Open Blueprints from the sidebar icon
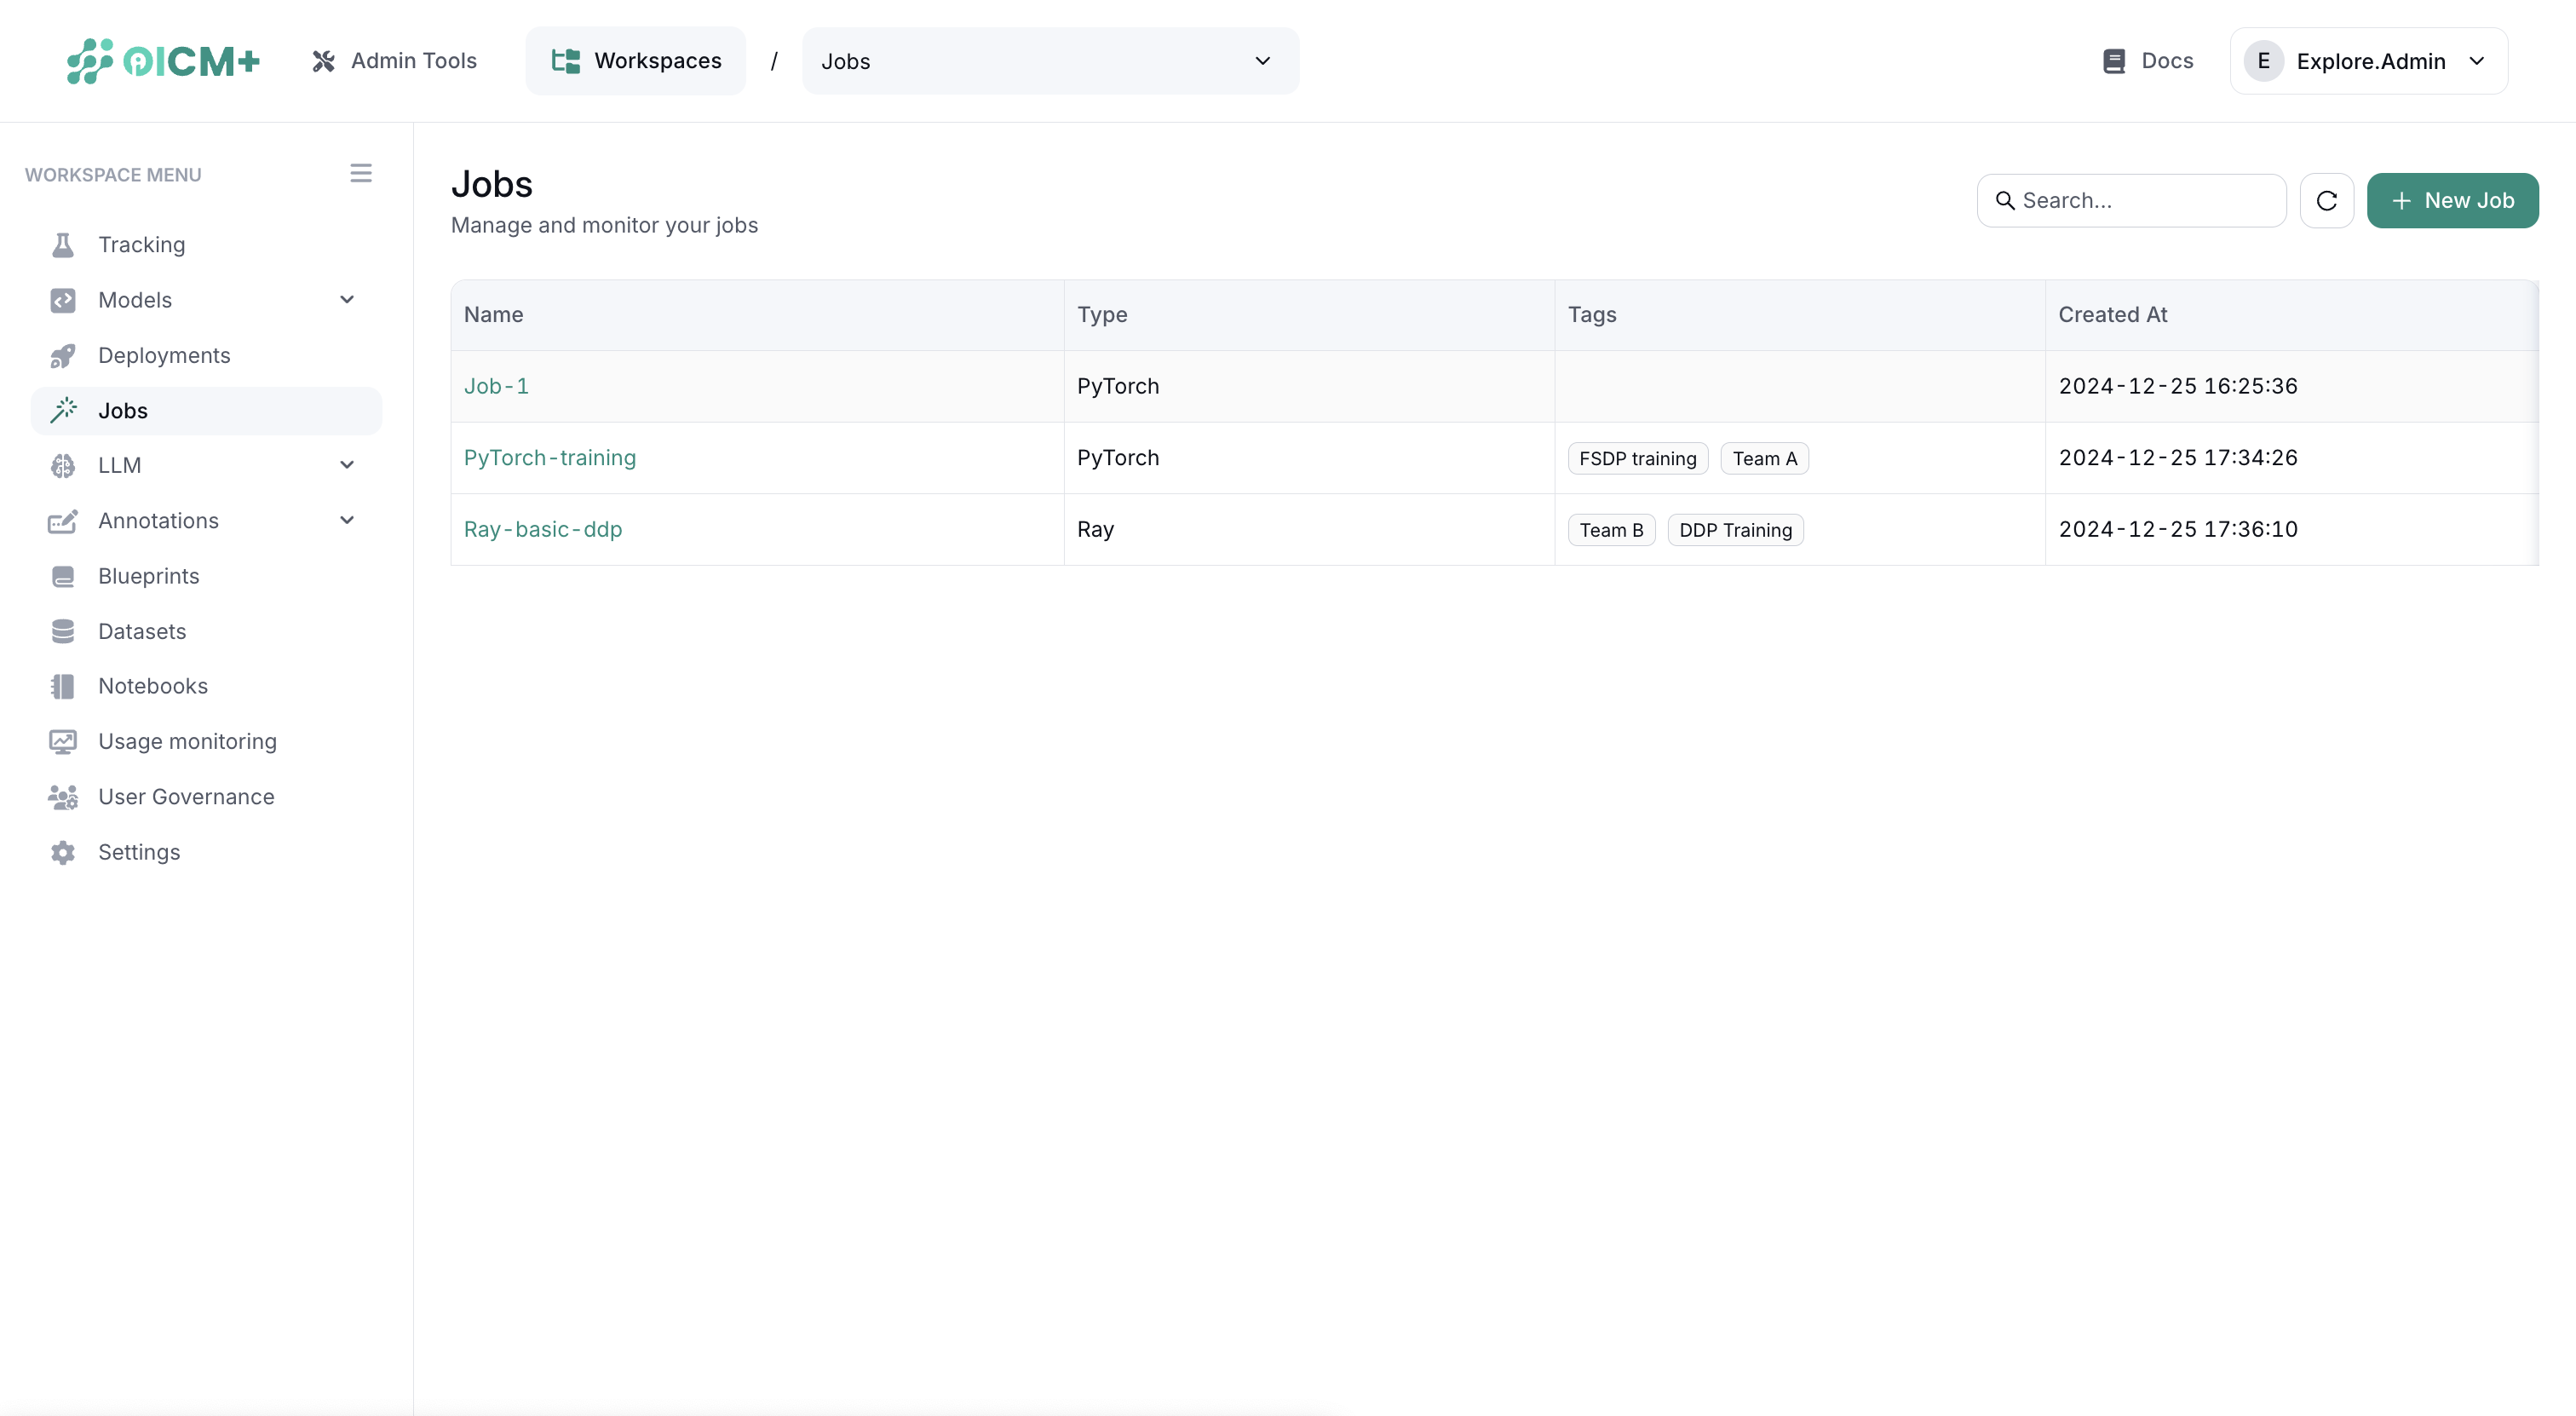Image resolution: width=2576 pixels, height=1416 pixels. [x=63, y=576]
